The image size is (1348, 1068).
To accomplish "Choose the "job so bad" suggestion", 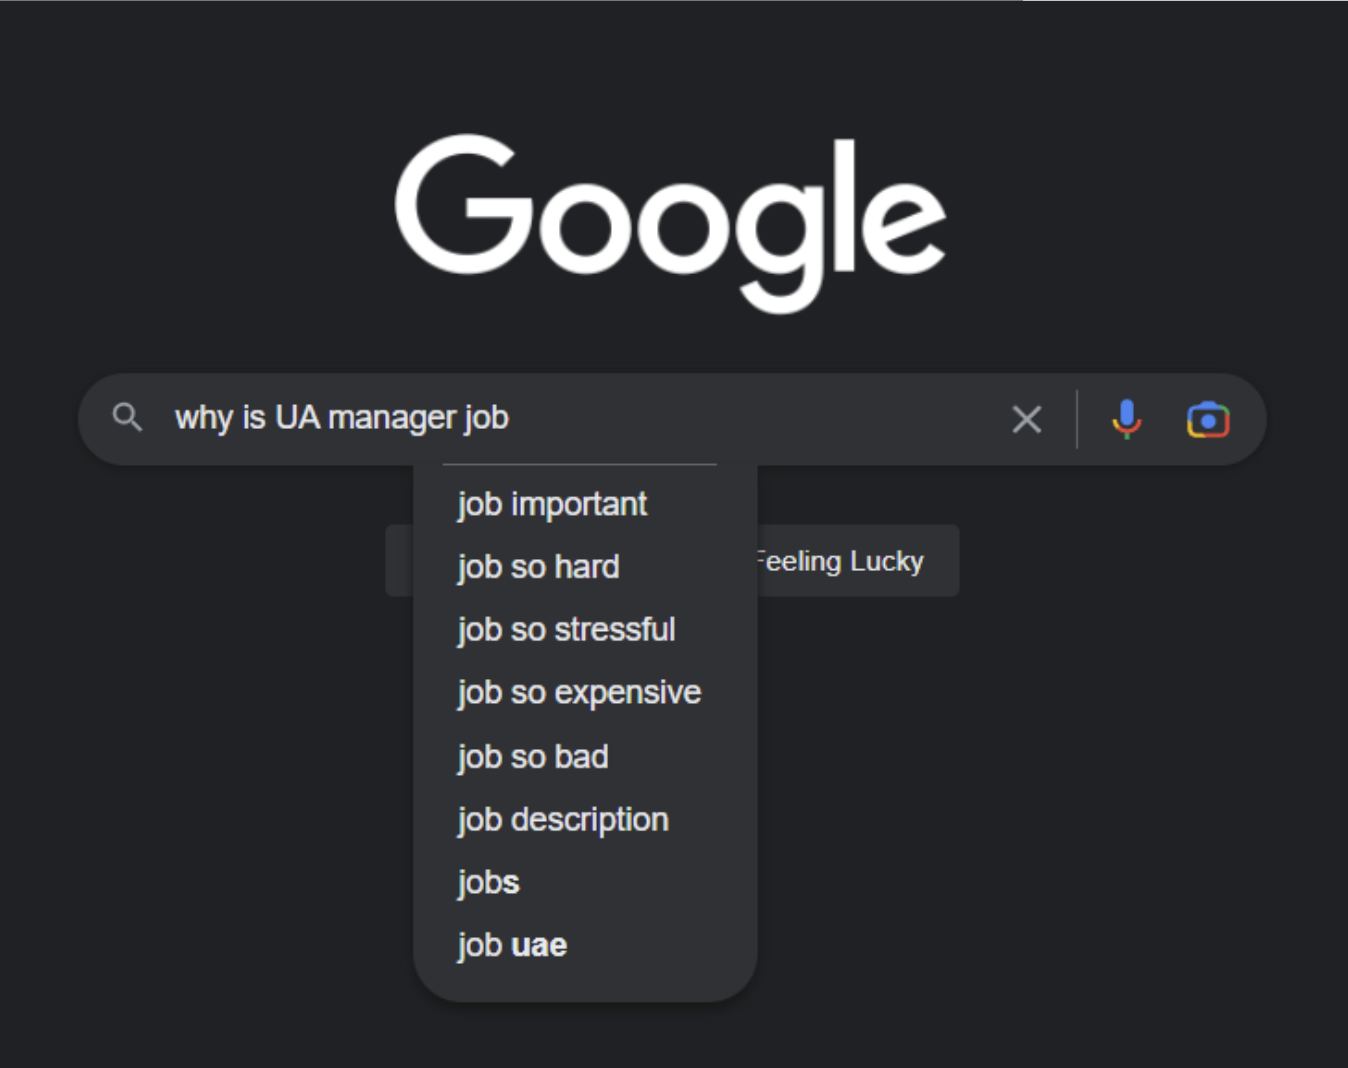I will click(585, 757).
